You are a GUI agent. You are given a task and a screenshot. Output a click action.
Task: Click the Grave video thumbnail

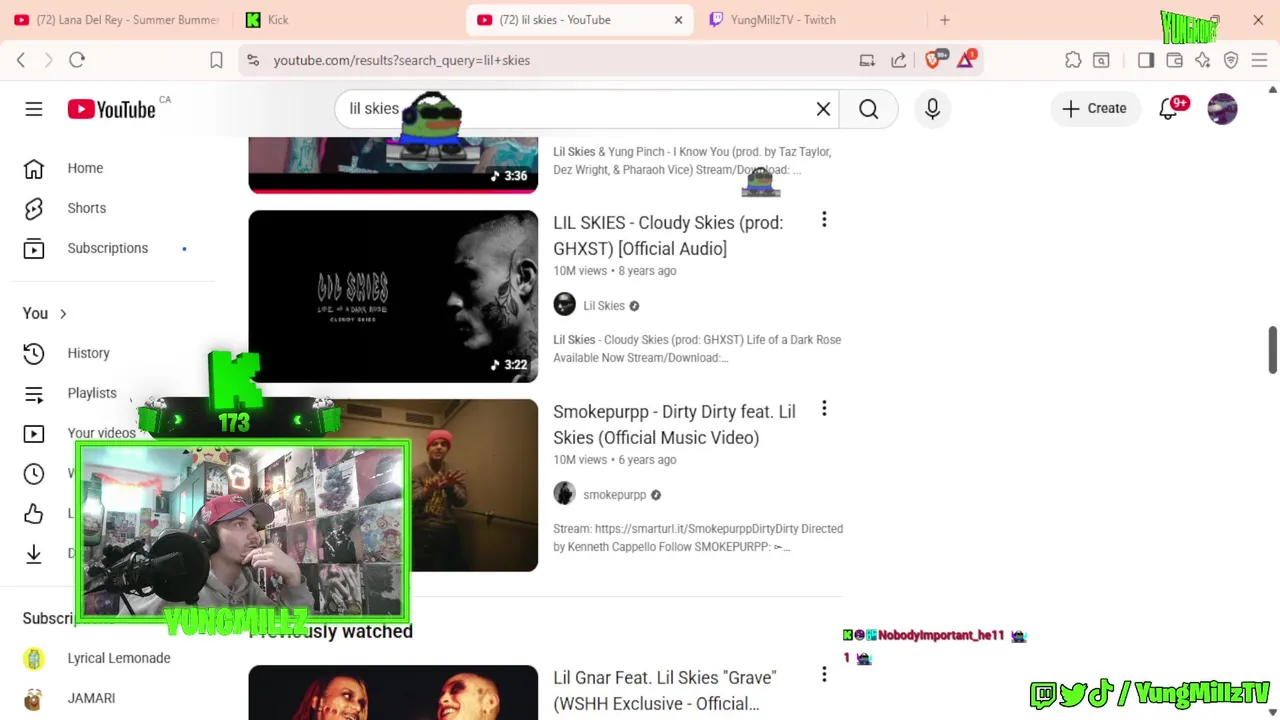point(393,692)
